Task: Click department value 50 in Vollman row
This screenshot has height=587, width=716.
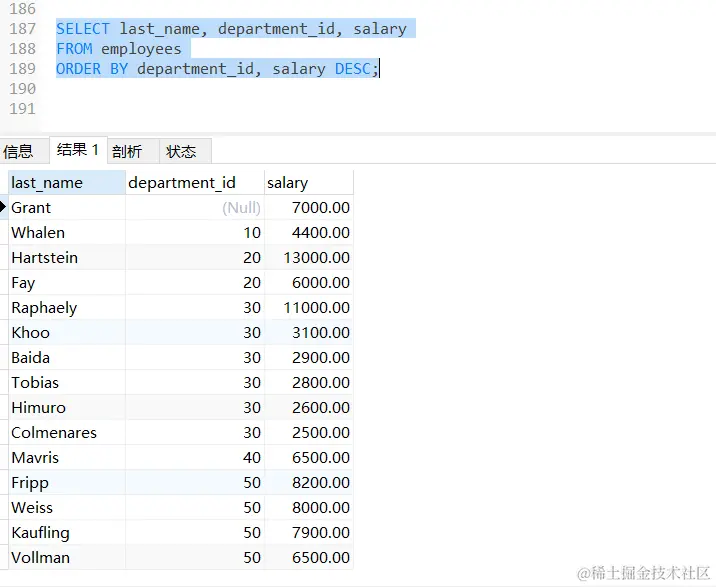Action: coord(195,558)
